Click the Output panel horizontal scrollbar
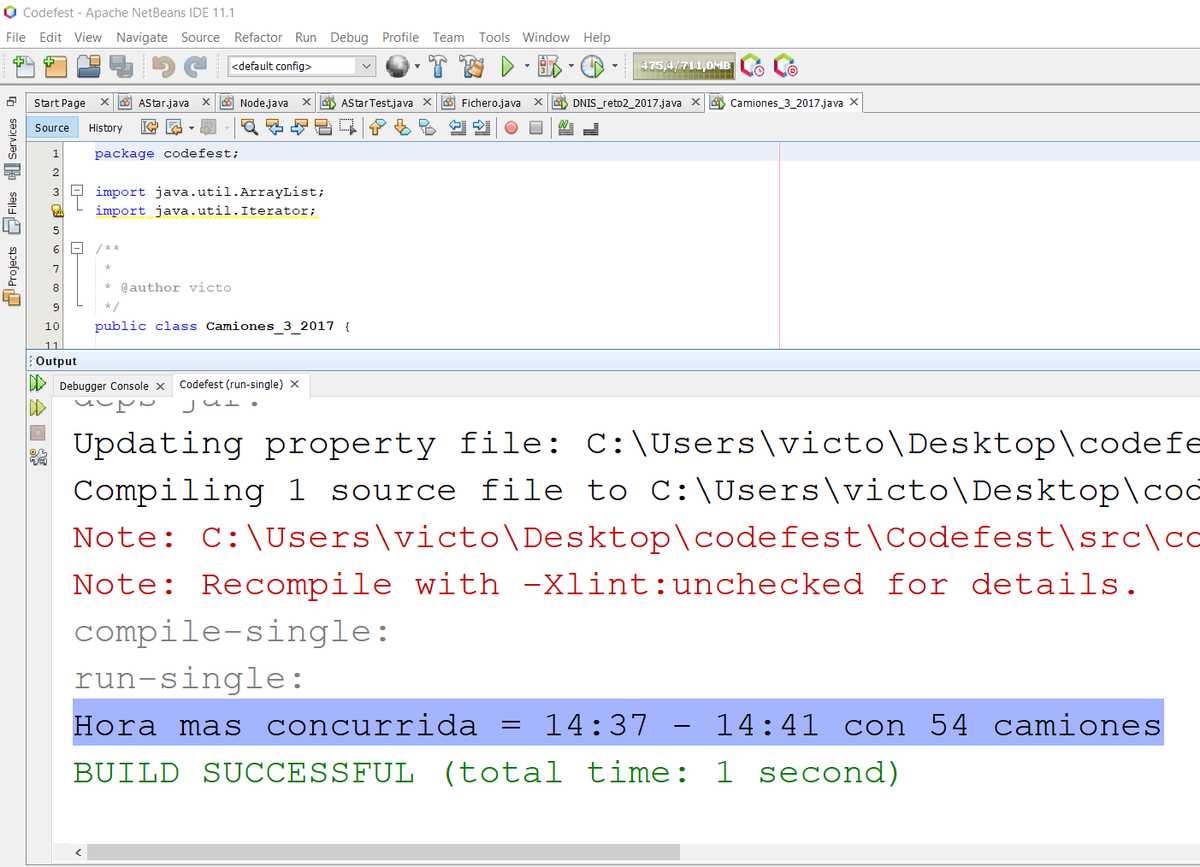The image size is (1200, 867). click(384, 852)
